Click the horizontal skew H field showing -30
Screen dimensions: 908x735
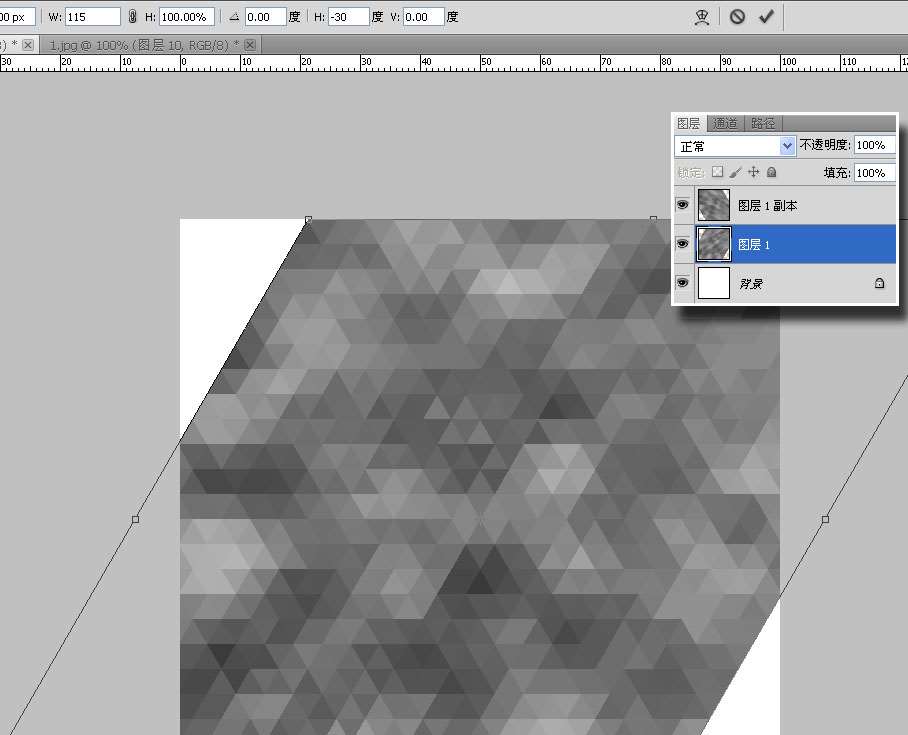click(357, 17)
